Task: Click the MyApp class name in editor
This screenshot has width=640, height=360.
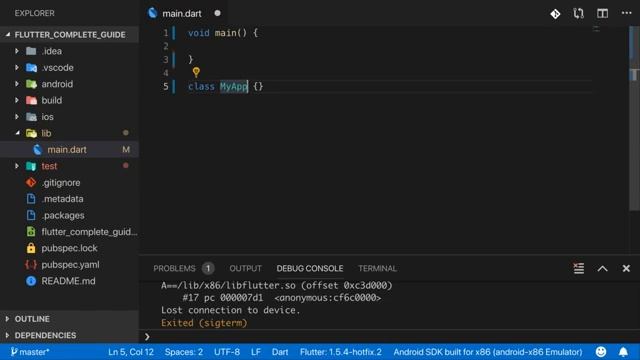Action: [x=233, y=87]
